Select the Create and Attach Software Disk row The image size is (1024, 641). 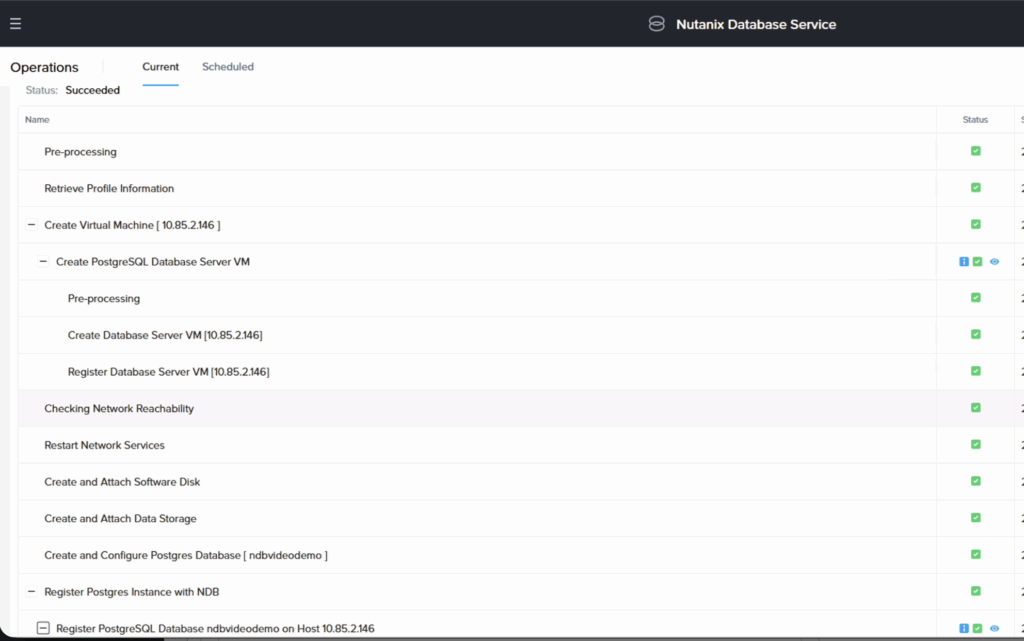[122, 482]
